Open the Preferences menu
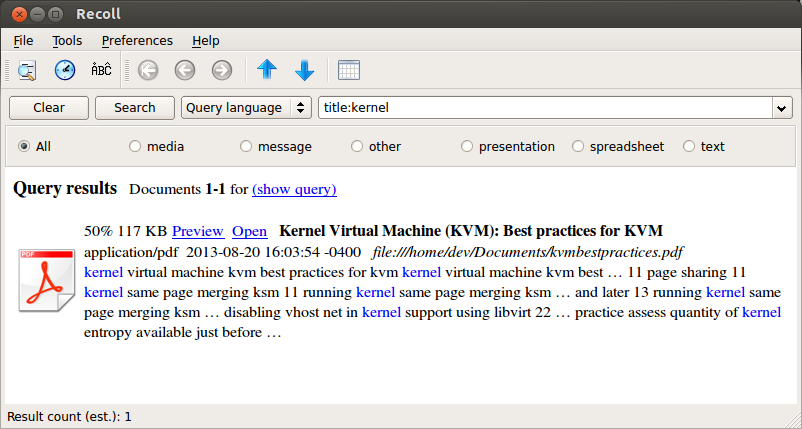This screenshot has height=429, width=802. click(x=137, y=40)
